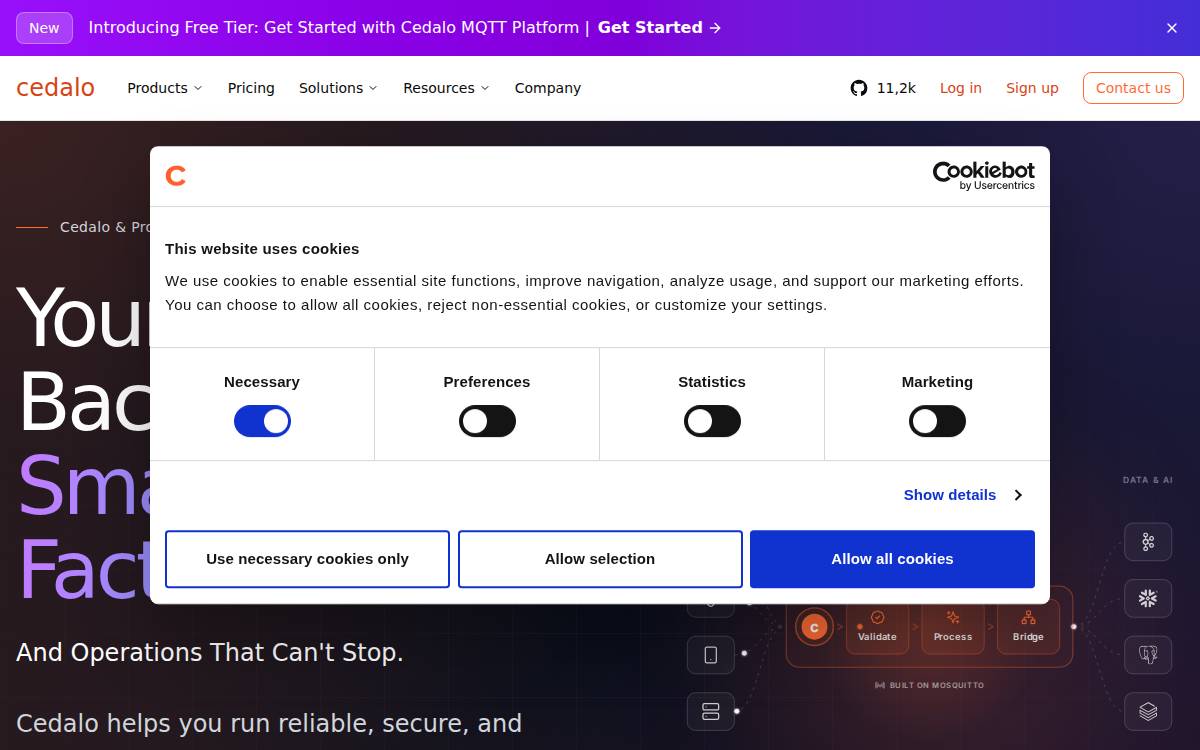The image size is (1200, 750).
Task: Click the PostgreSQL elephant icon tile
Action: pos(1148,655)
